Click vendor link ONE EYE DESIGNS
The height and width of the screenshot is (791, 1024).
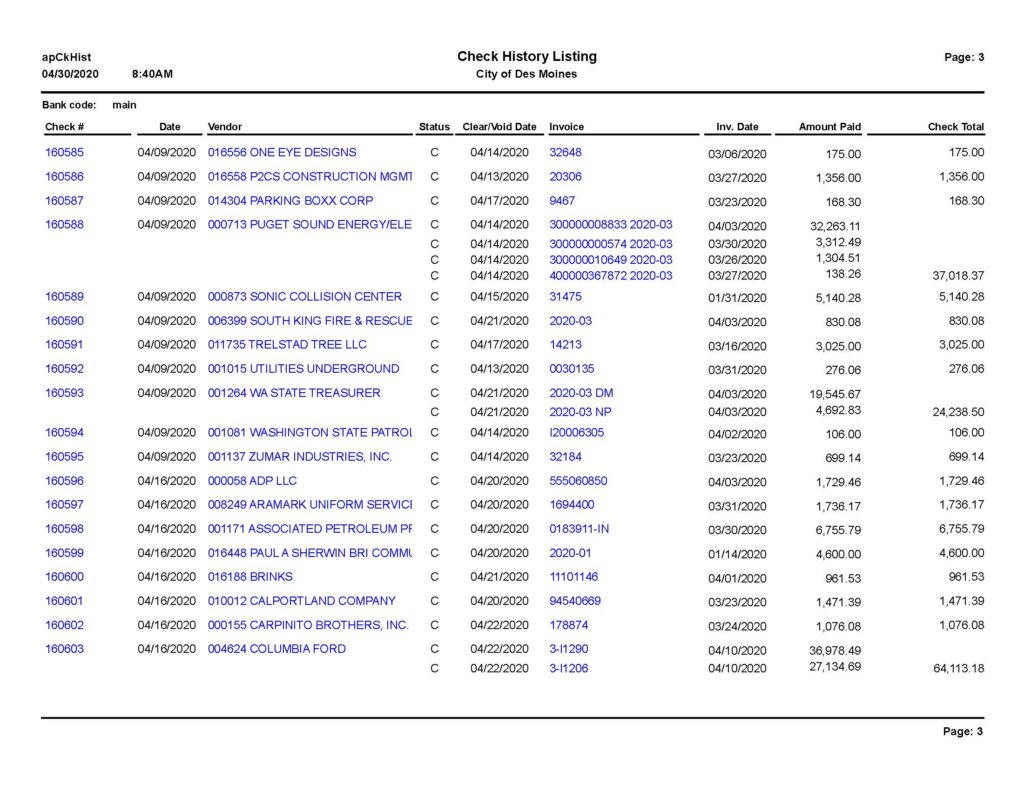(282, 153)
